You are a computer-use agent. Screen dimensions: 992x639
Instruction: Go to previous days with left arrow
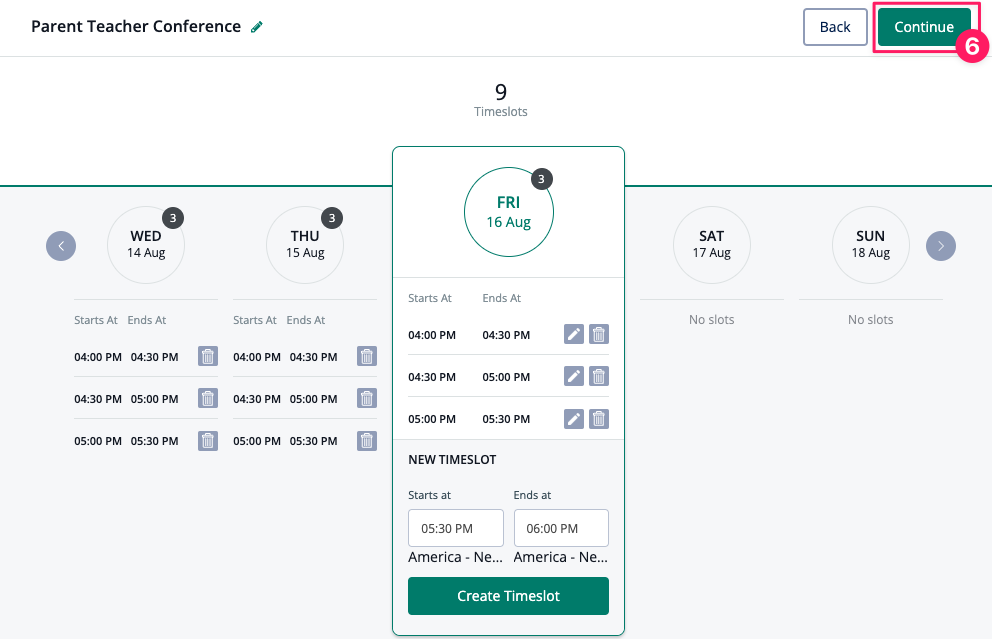(x=61, y=245)
